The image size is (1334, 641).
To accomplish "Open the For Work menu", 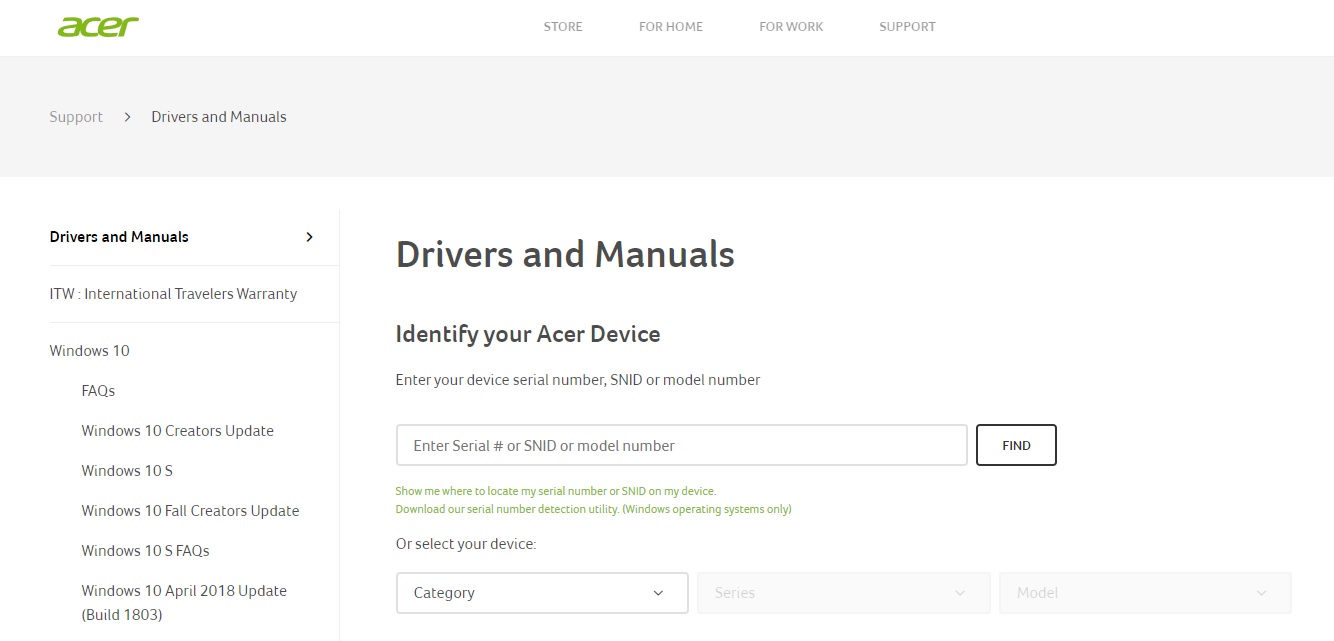I will (791, 27).
